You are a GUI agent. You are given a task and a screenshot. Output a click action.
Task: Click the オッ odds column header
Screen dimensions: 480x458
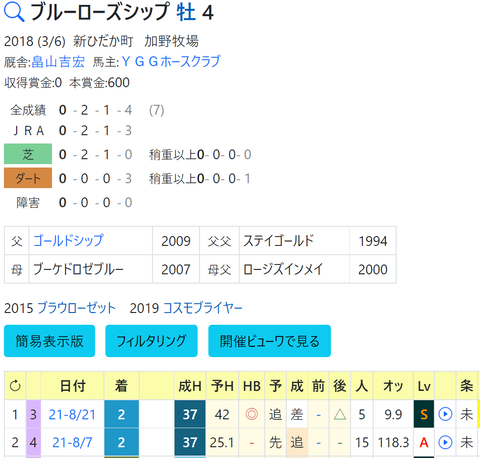(x=393, y=386)
